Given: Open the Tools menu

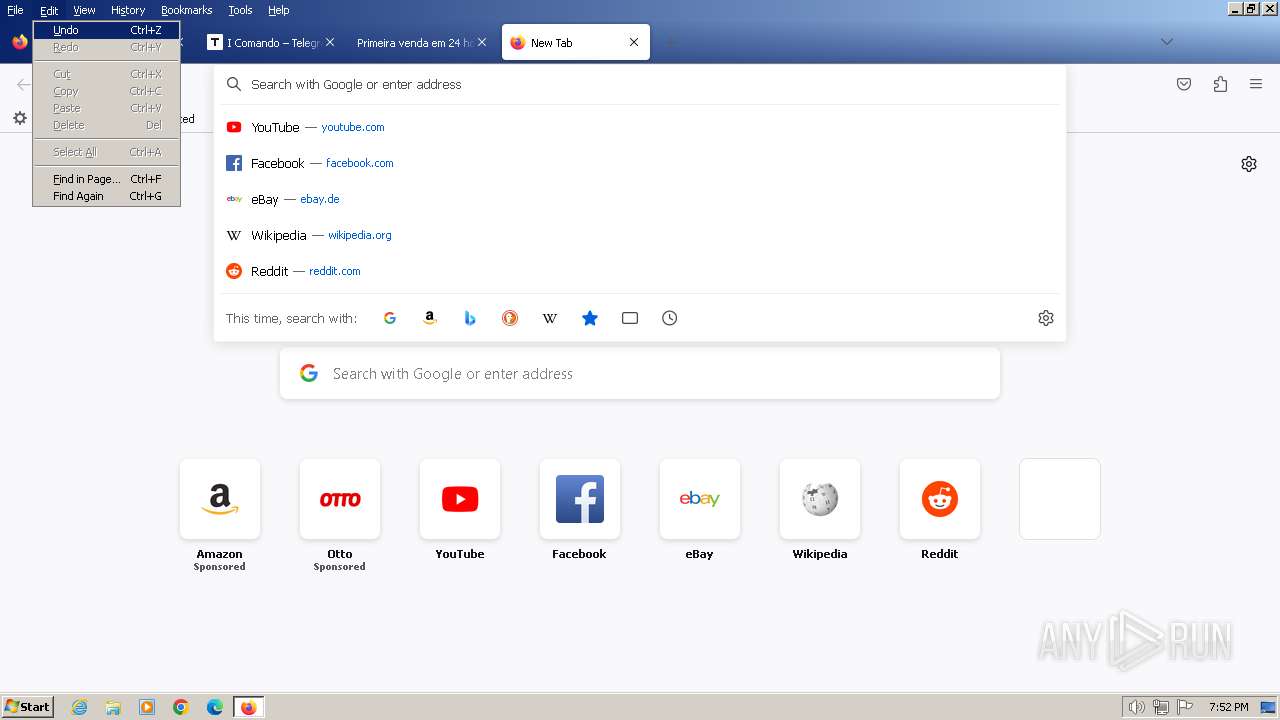Looking at the screenshot, I should click(x=240, y=10).
